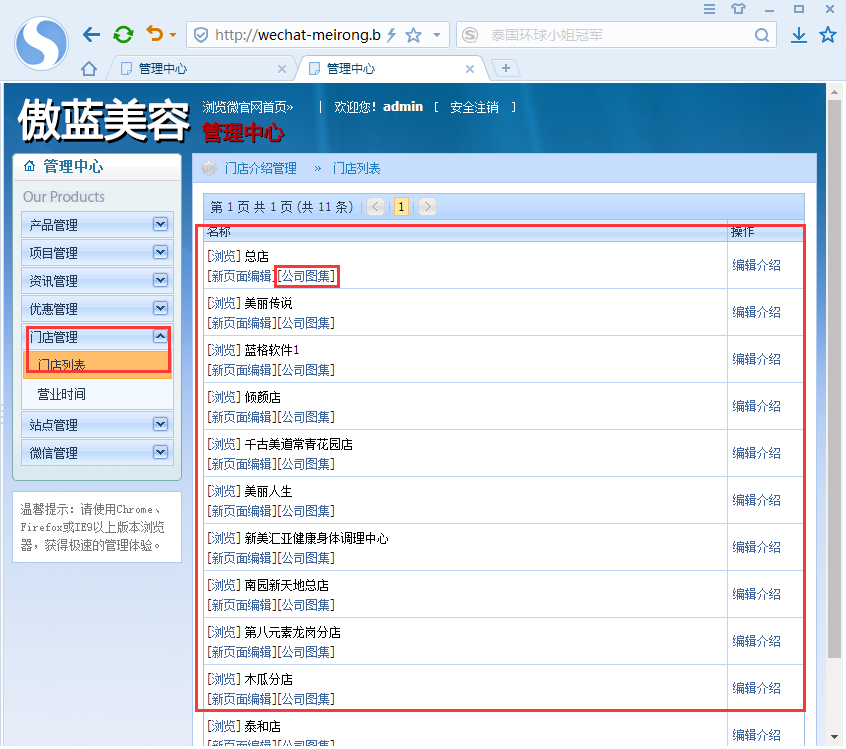
Task: Collapse the 门店管理 section
Action: pyautogui.click(x=159, y=336)
